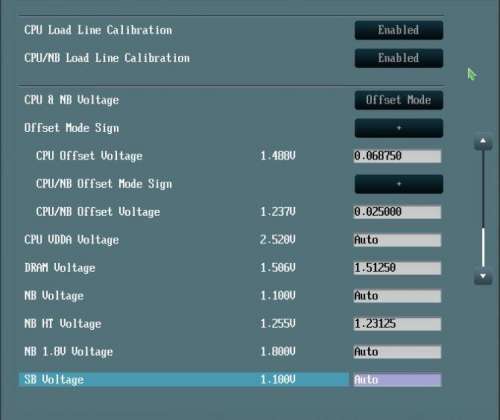Click the scrollbar down arrow
Screen dimensions: 500x420
click(483, 277)
